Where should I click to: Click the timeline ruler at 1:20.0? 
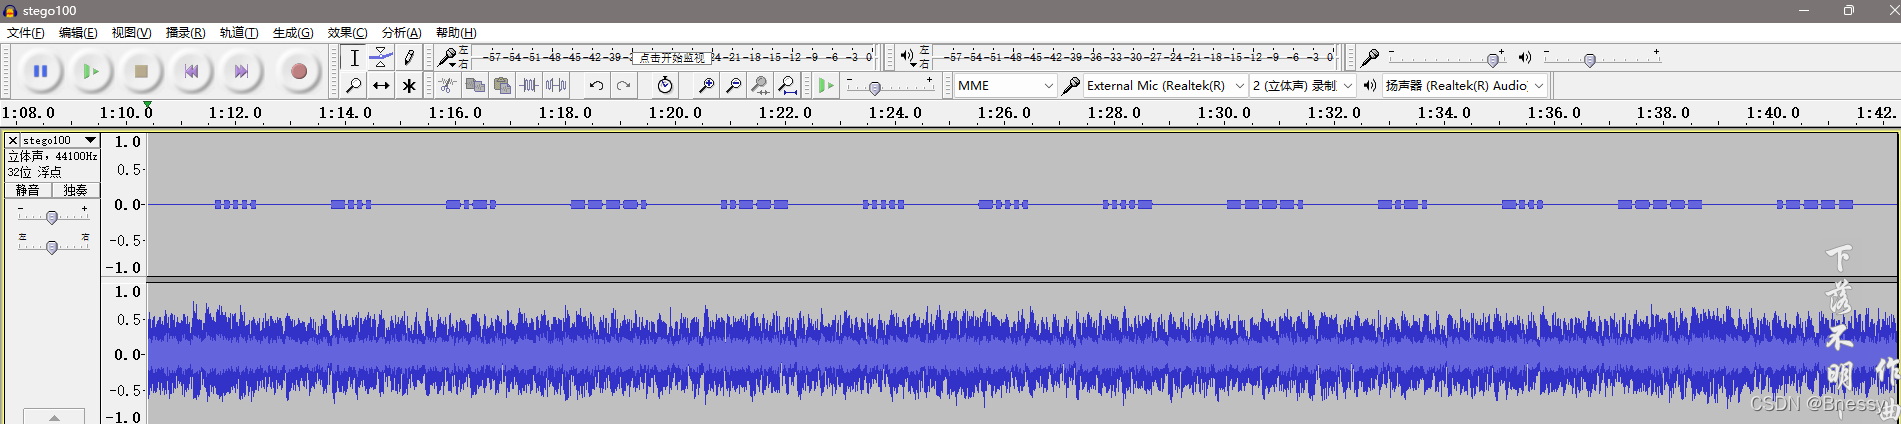pos(675,113)
